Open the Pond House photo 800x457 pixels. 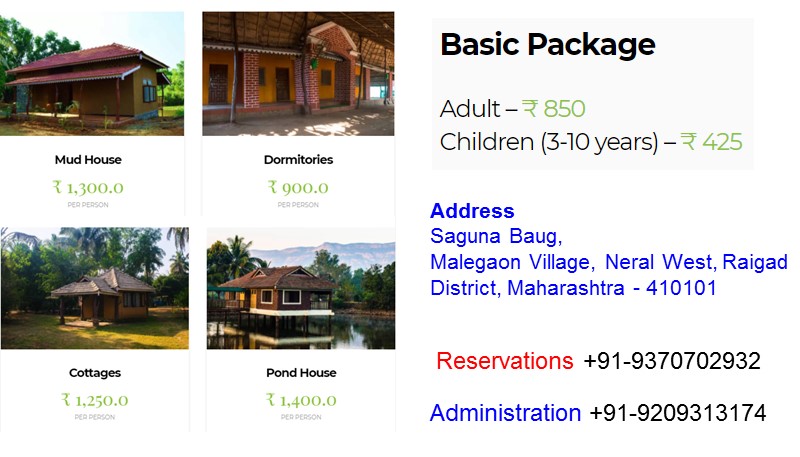[301, 288]
